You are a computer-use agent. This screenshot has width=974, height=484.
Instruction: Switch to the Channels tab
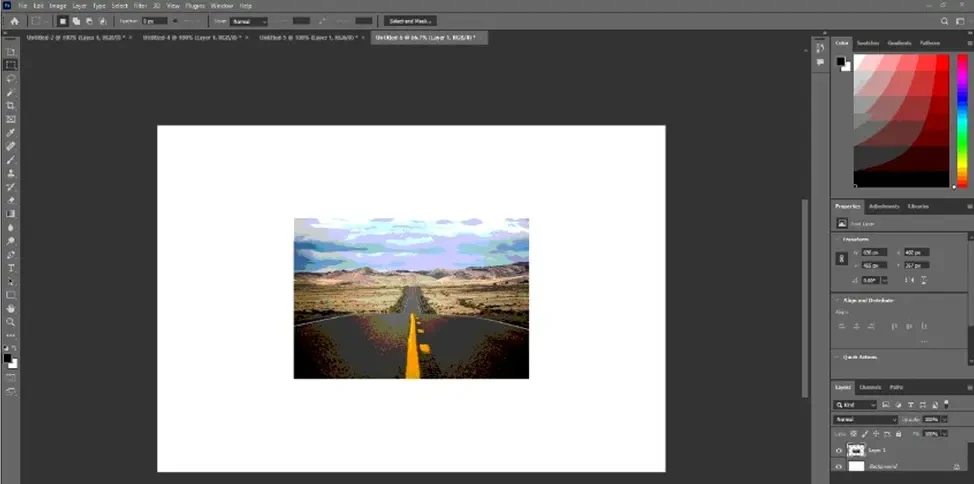point(870,387)
